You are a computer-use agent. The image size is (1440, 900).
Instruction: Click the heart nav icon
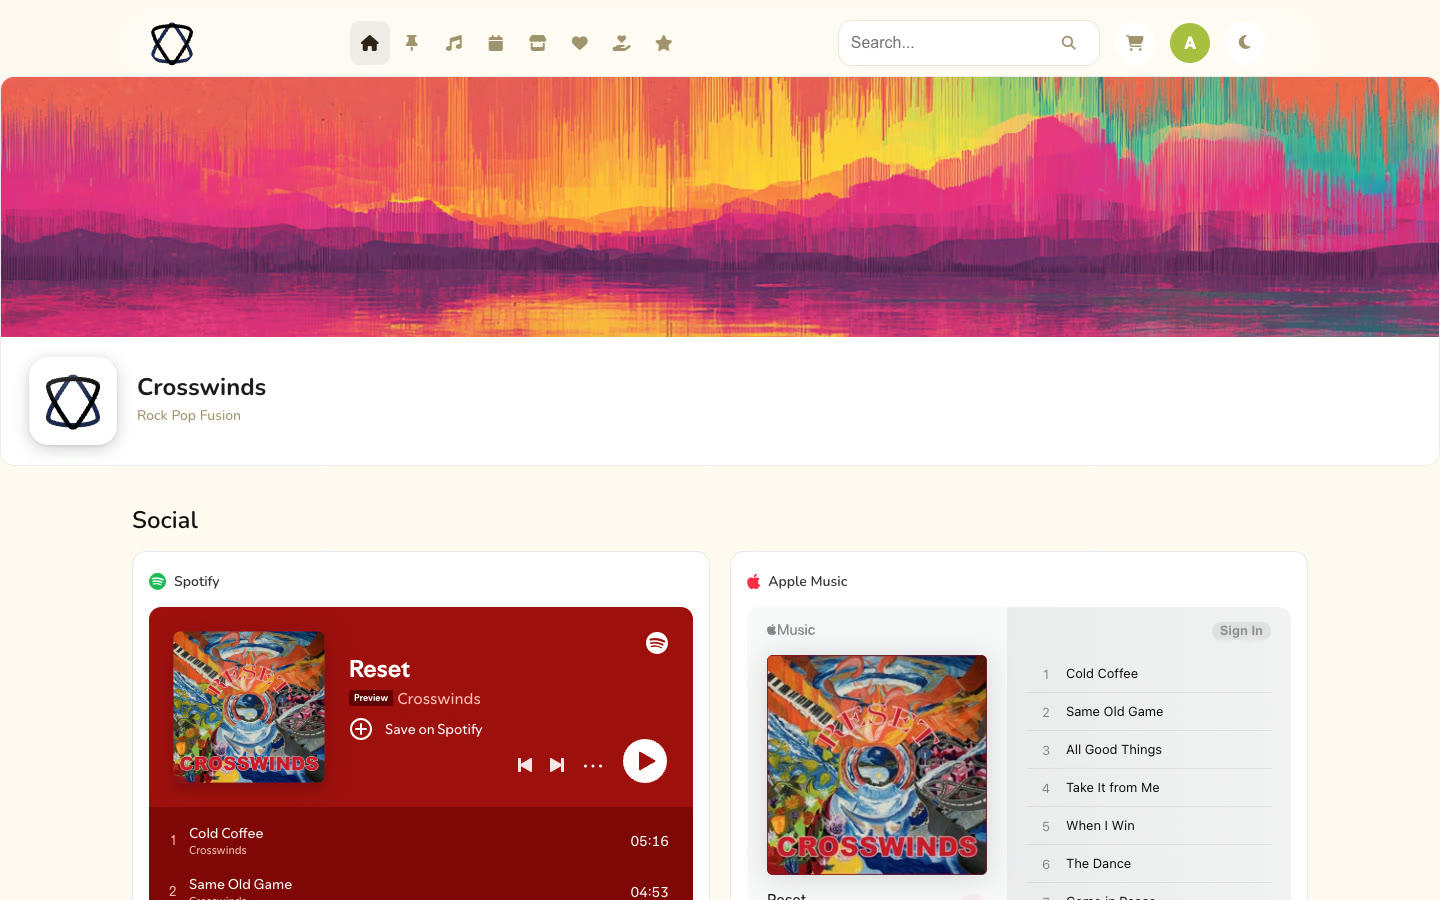coord(580,43)
